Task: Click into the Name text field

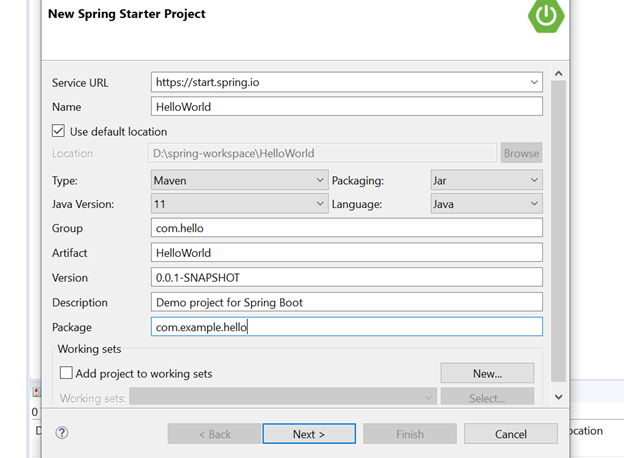Action: pyautogui.click(x=346, y=107)
